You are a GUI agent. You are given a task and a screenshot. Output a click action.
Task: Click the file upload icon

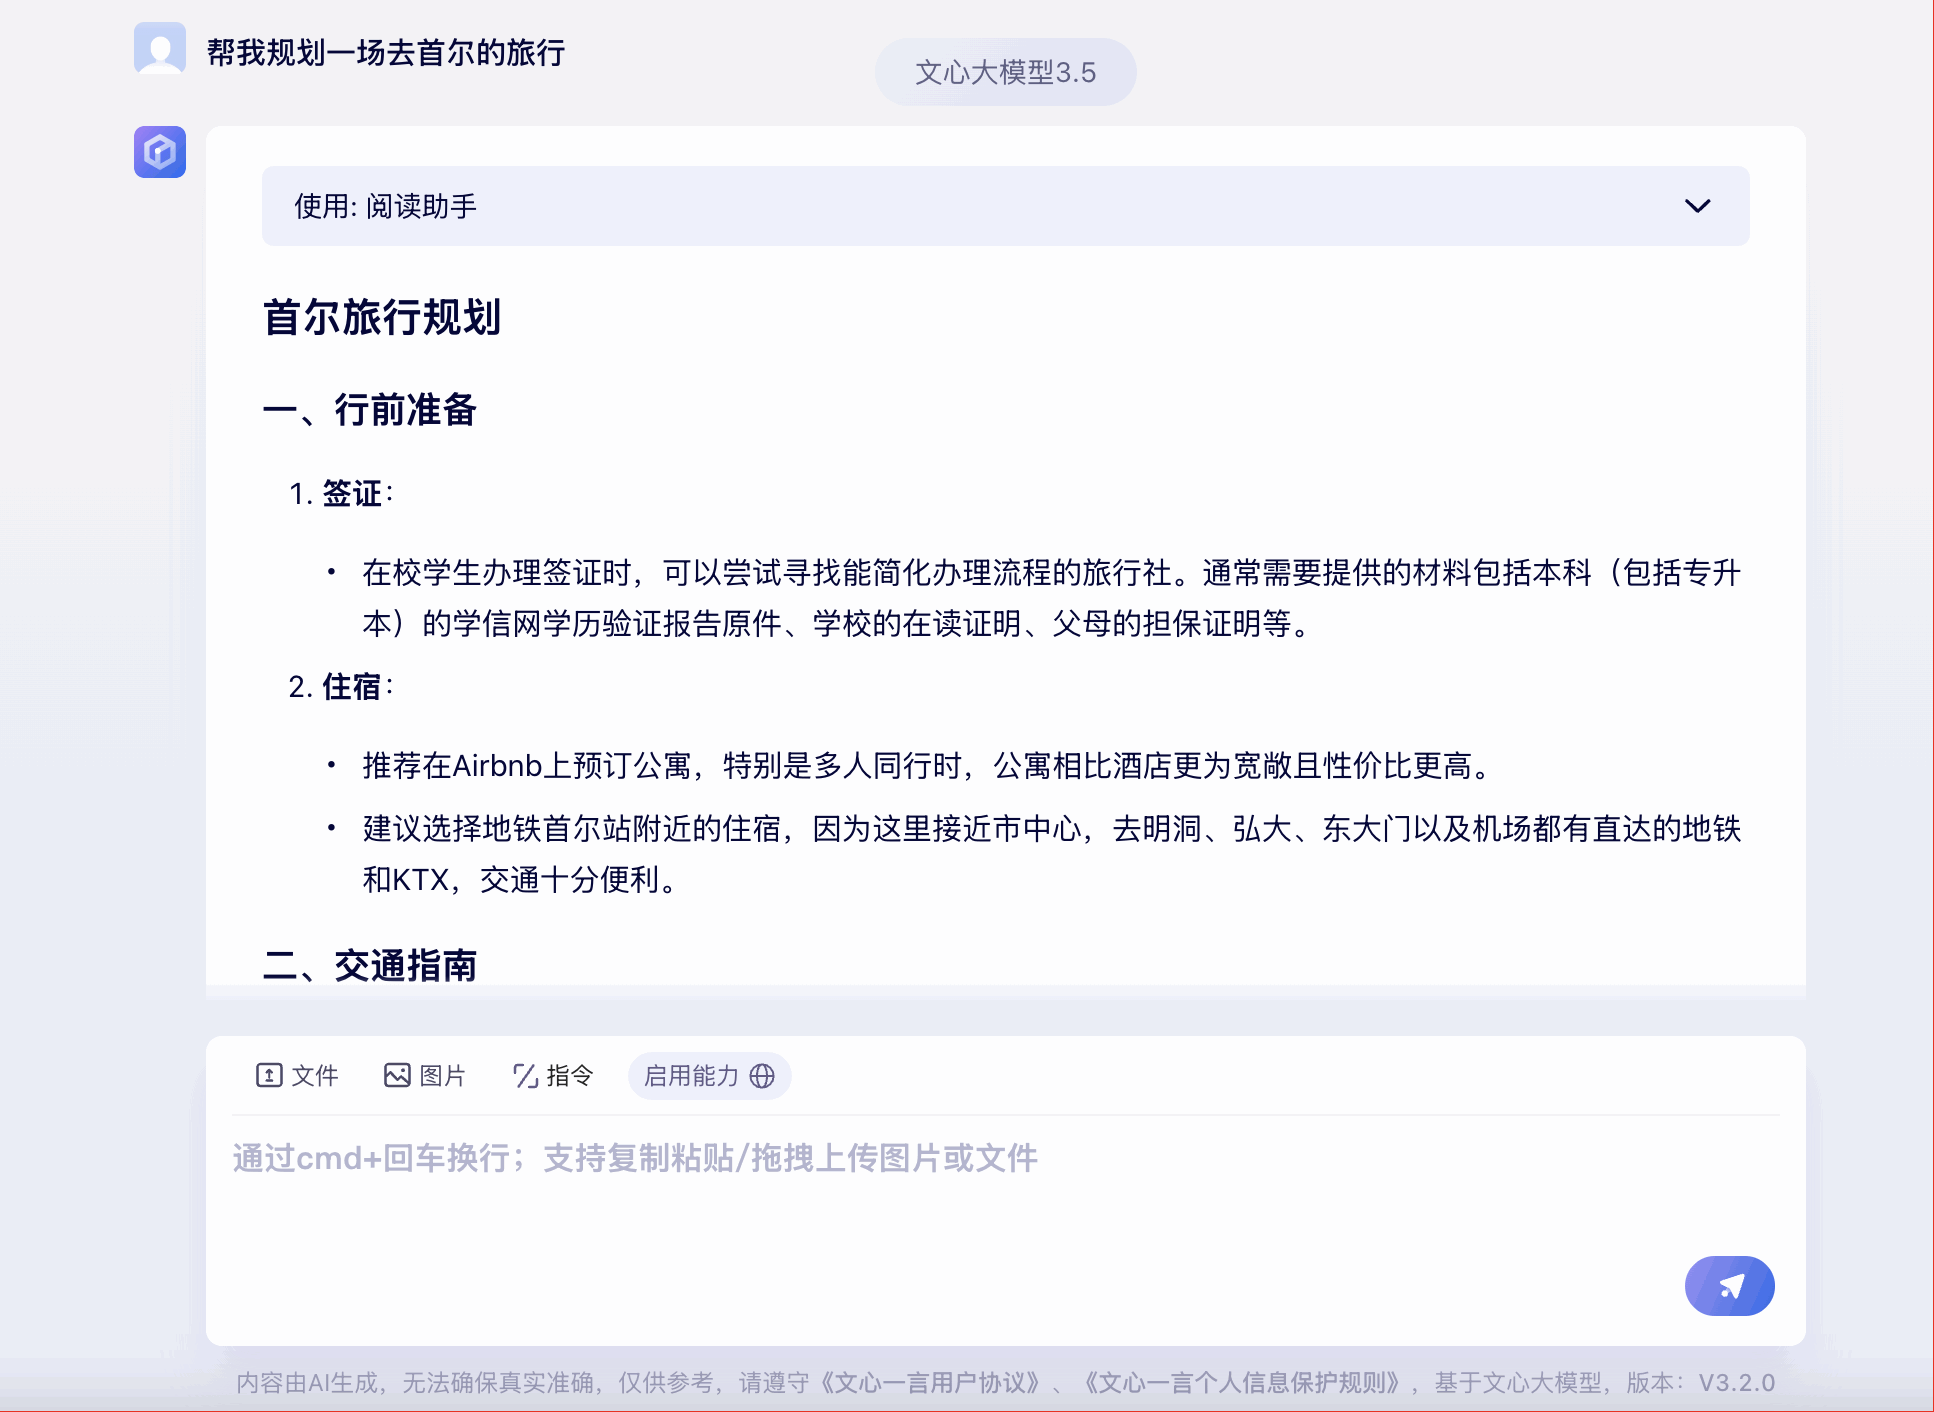[269, 1075]
